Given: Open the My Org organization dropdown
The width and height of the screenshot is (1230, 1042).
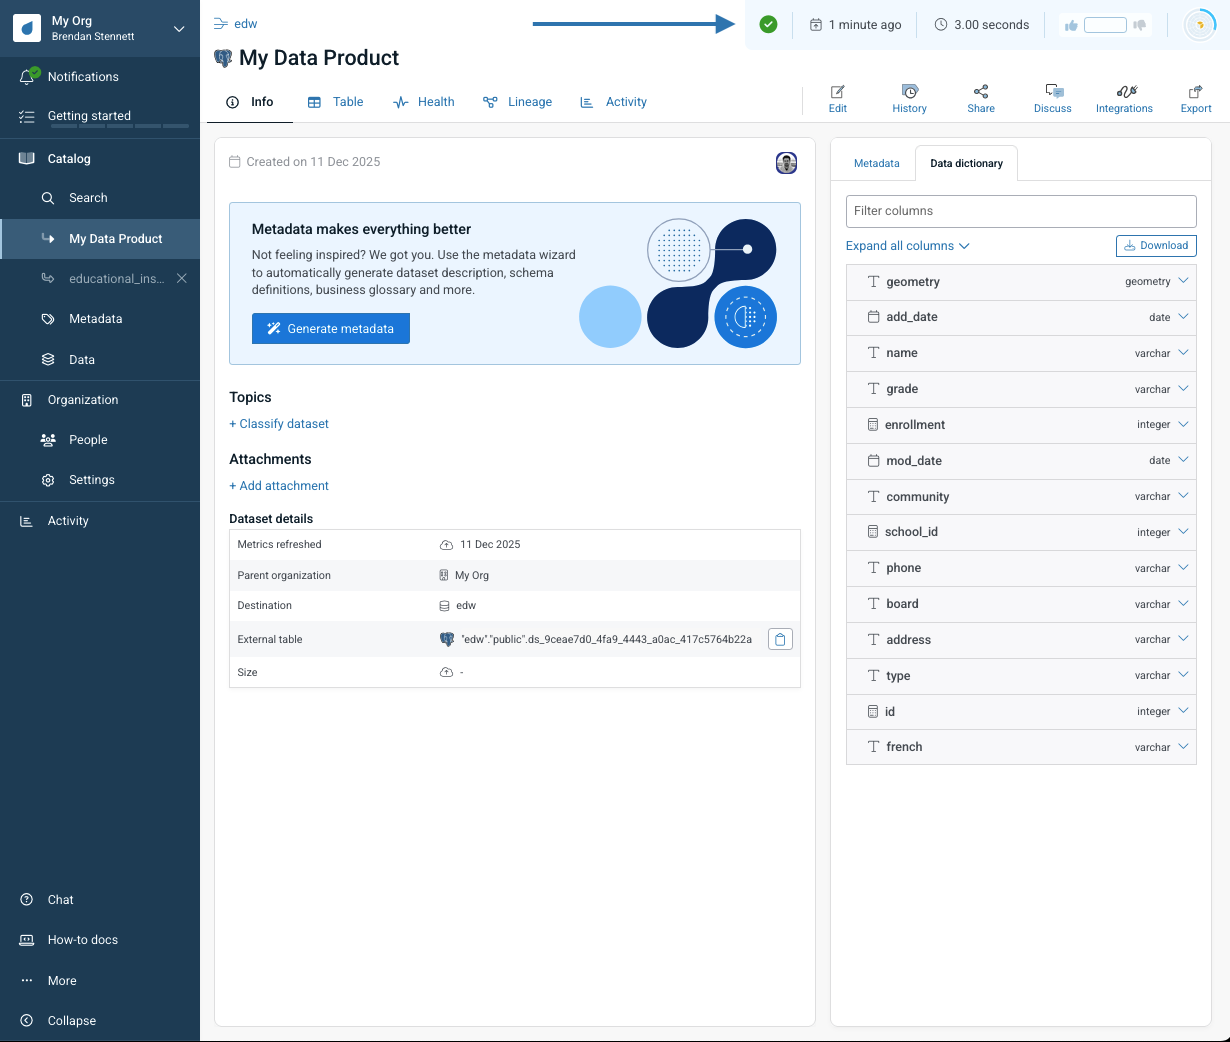Looking at the screenshot, I should (x=100, y=28).
